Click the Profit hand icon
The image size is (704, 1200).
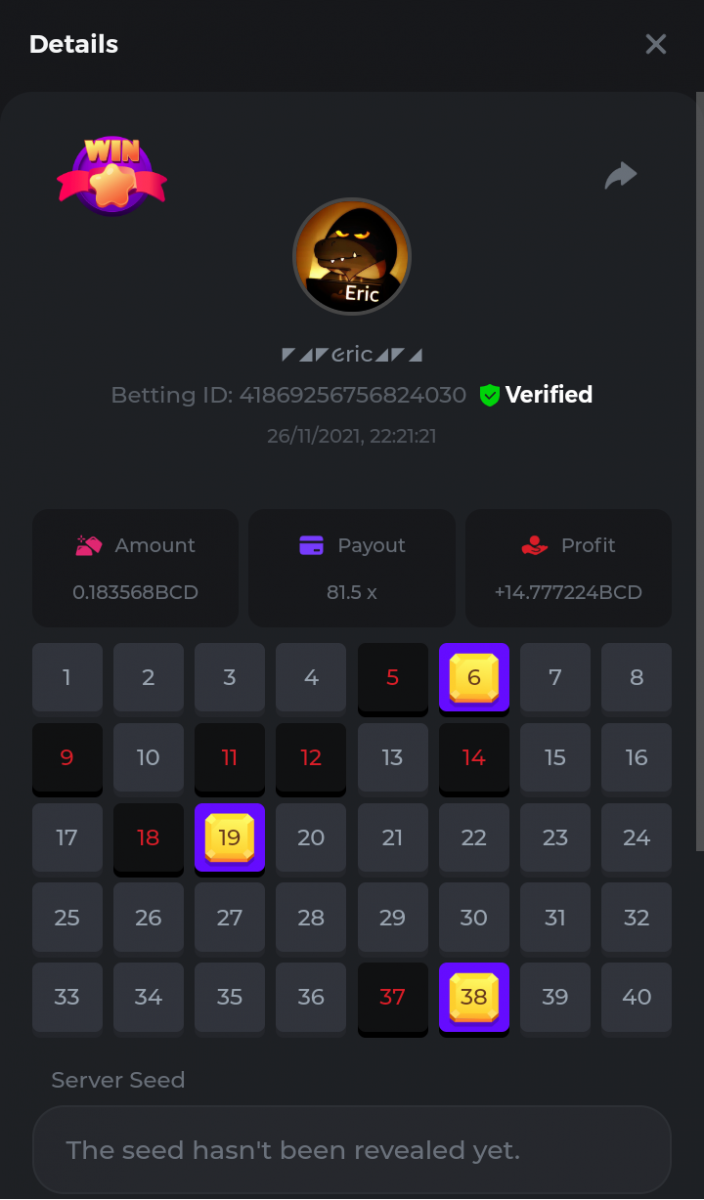[x=535, y=546]
